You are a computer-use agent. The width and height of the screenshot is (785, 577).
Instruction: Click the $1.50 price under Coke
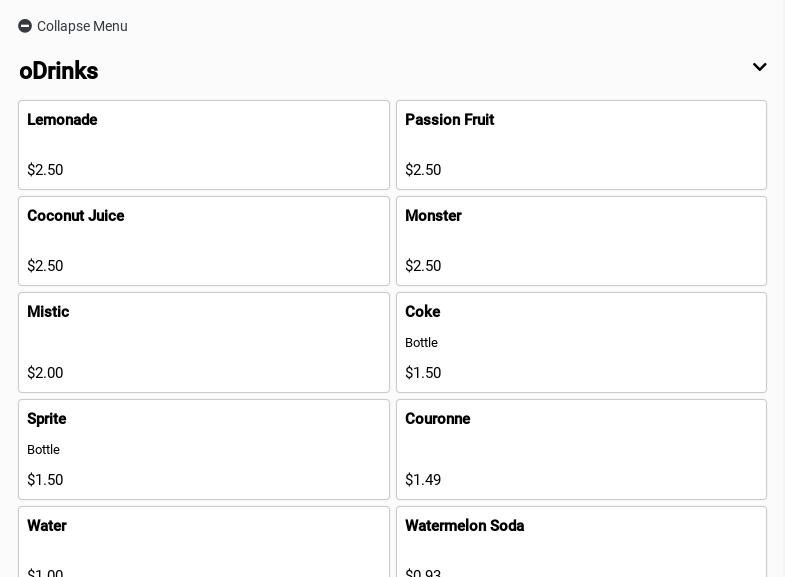pos(423,373)
